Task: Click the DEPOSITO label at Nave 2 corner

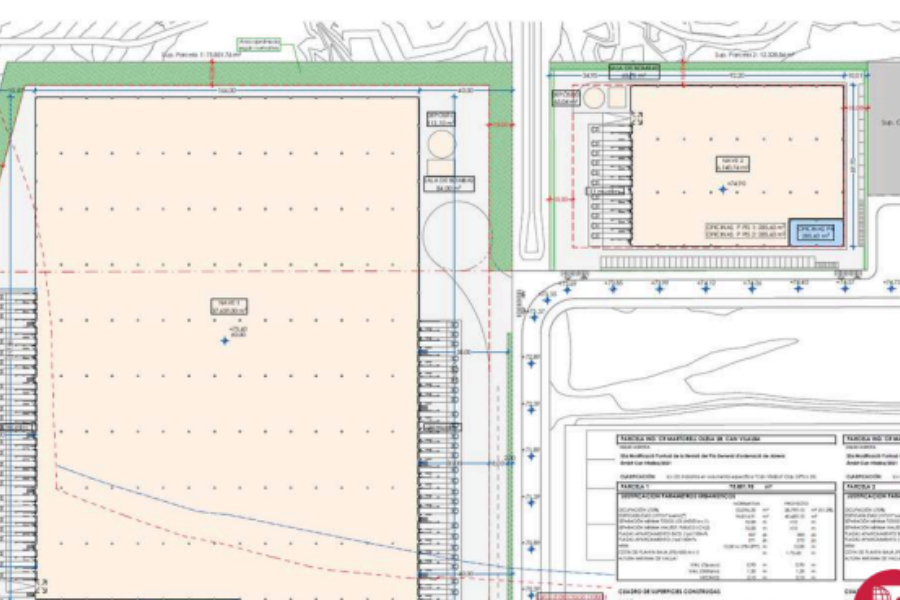Action: click(565, 97)
